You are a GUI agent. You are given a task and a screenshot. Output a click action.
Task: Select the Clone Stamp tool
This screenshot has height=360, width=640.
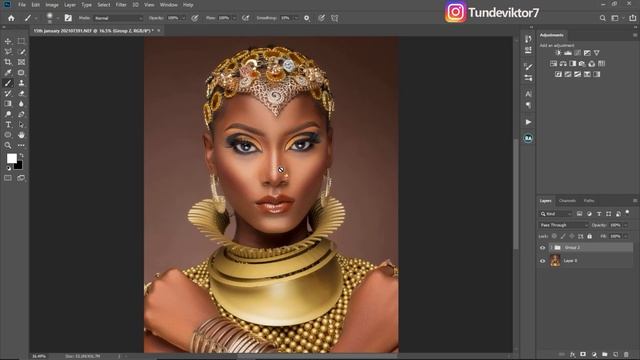[x=21, y=83]
